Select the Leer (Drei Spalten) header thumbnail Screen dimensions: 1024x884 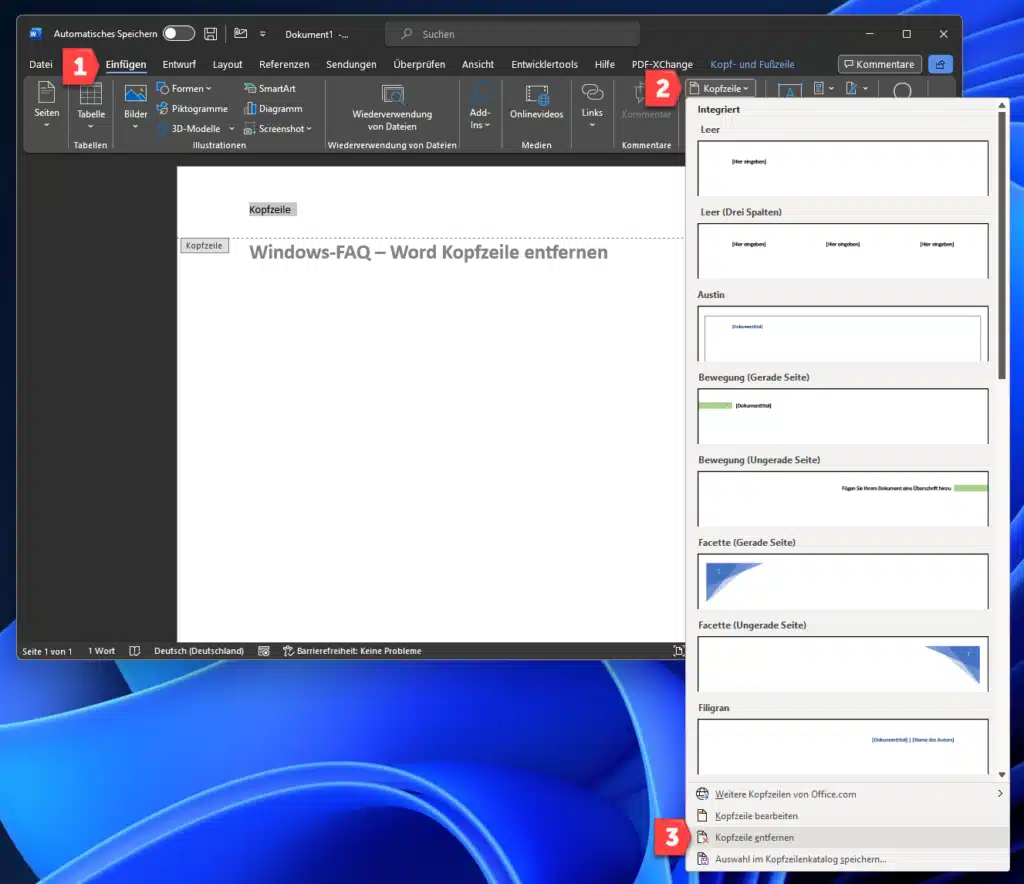coord(842,251)
